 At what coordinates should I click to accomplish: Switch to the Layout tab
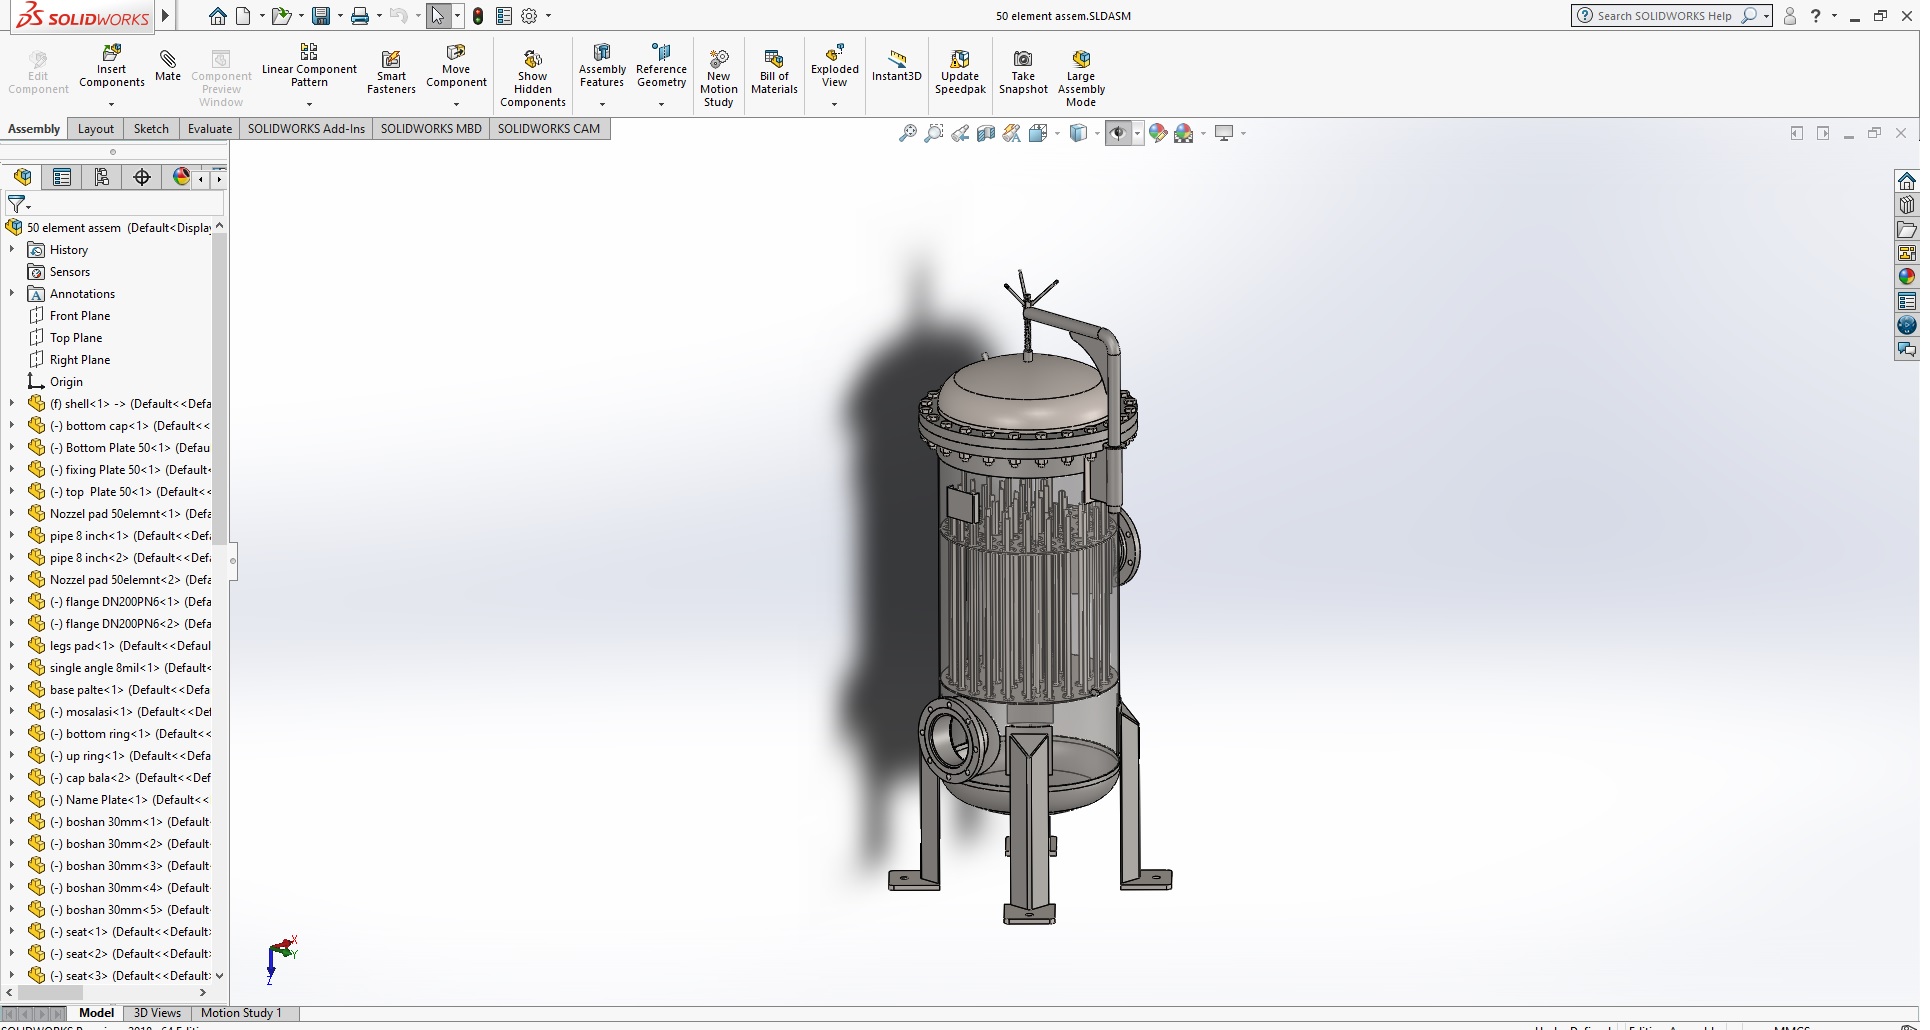[96, 129]
